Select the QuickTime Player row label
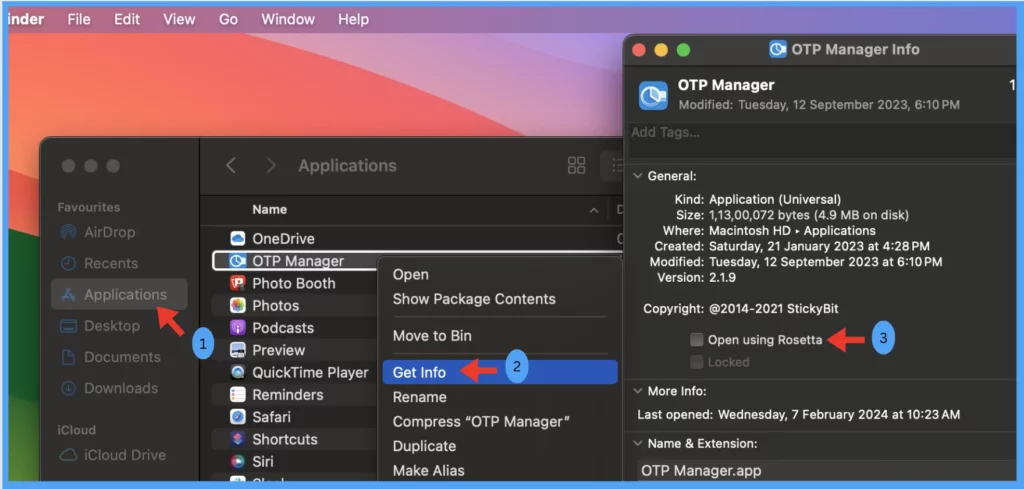The height and width of the screenshot is (489, 1024). pyautogui.click(x=310, y=373)
